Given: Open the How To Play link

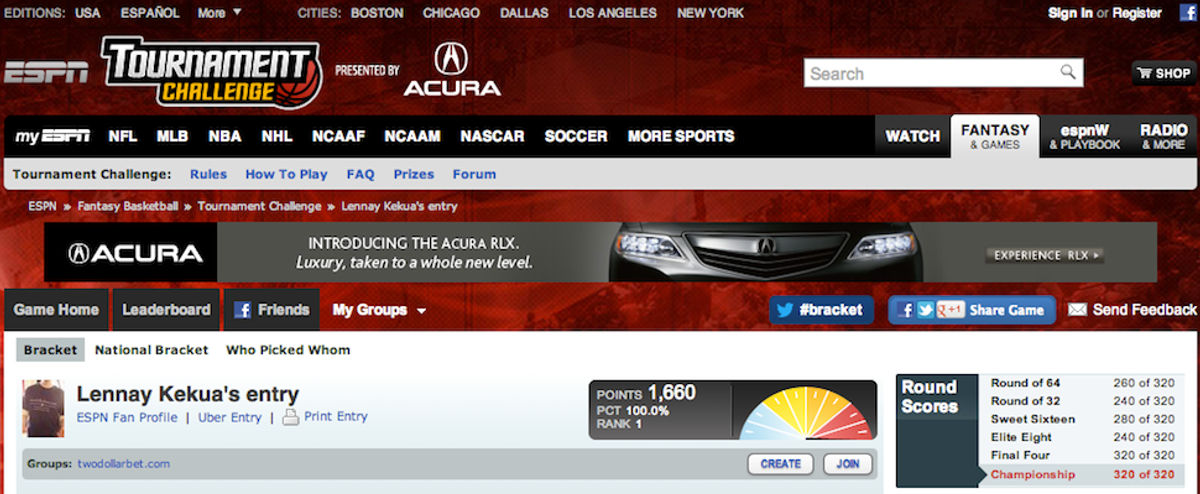Looking at the screenshot, I should coord(286,174).
